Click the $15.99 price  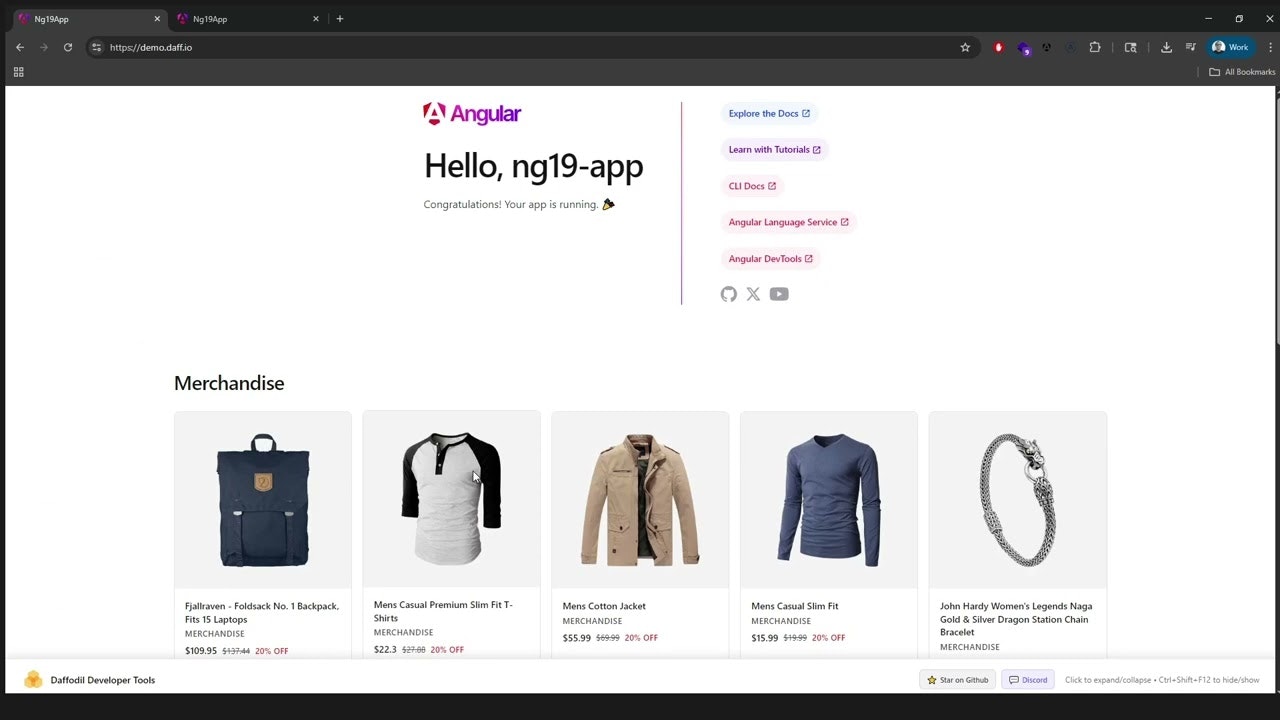[765, 638]
